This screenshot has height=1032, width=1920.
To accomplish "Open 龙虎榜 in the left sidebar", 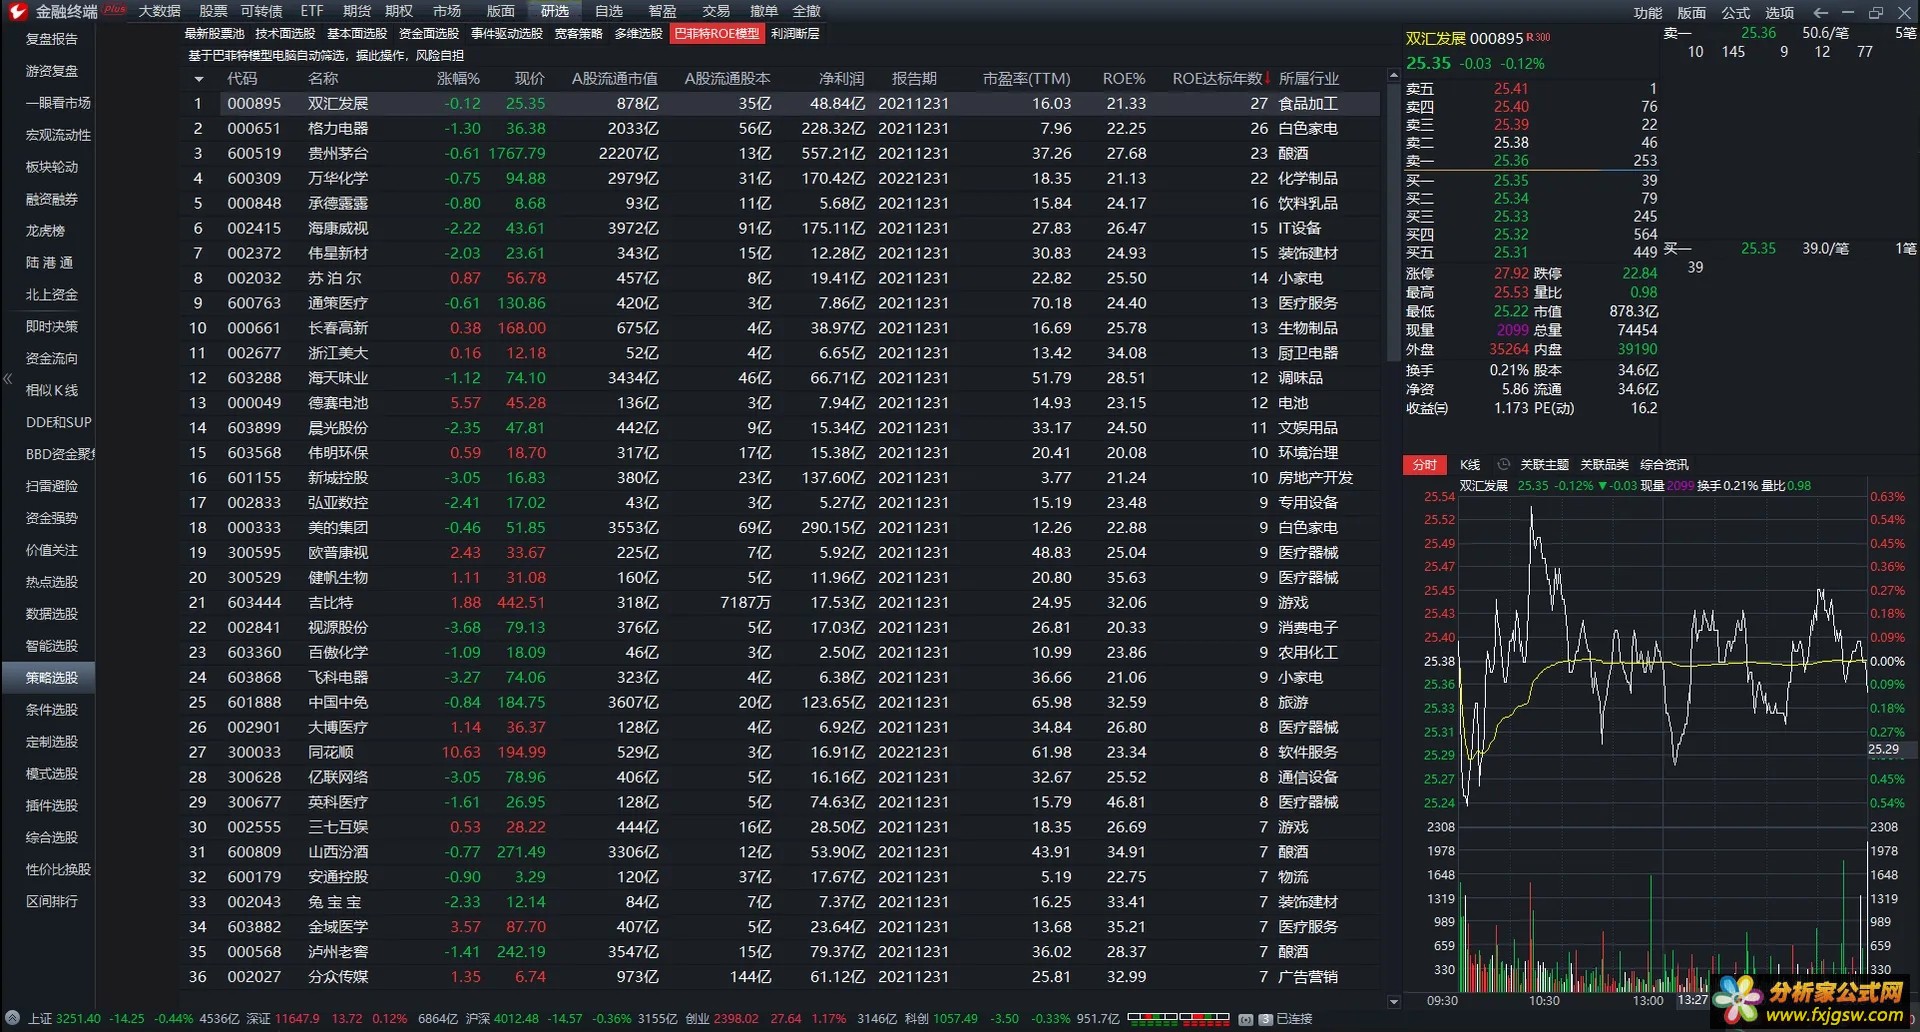I will click(45, 231).
